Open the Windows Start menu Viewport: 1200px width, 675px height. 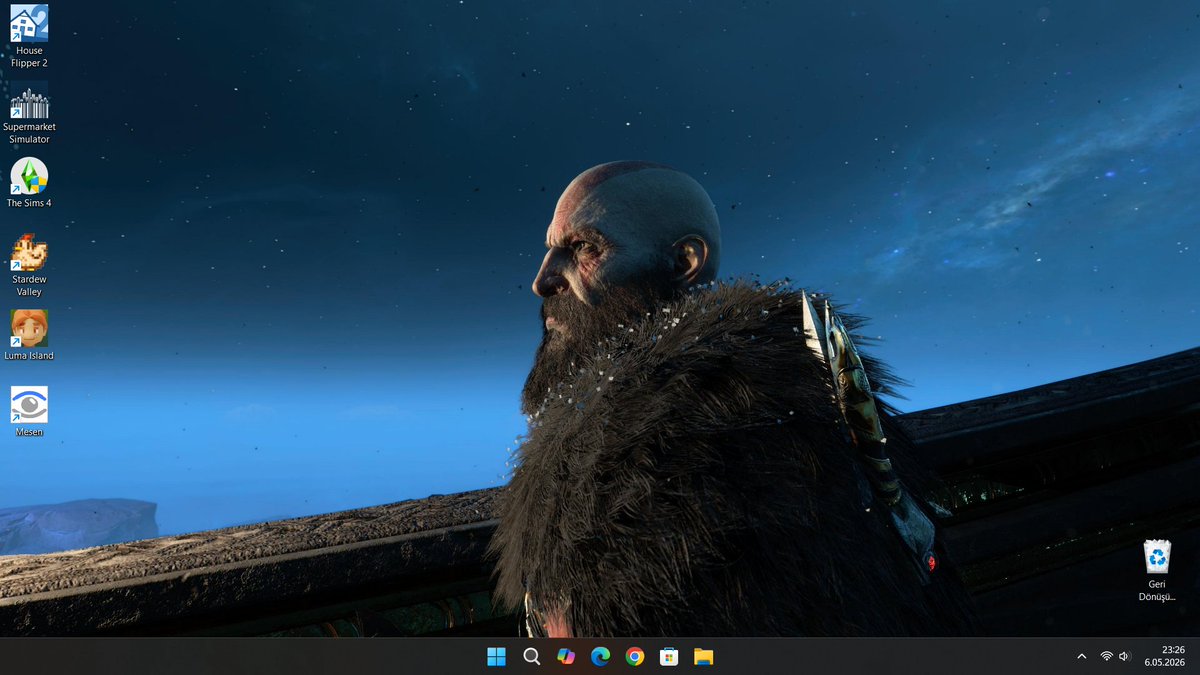496,656
